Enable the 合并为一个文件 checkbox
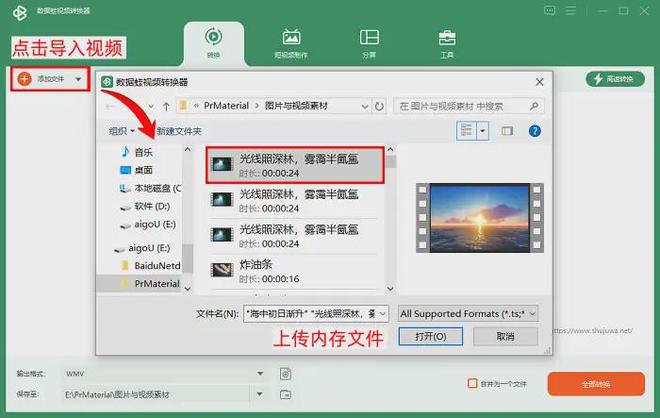 pyautogui.click(x=473, y=383)
